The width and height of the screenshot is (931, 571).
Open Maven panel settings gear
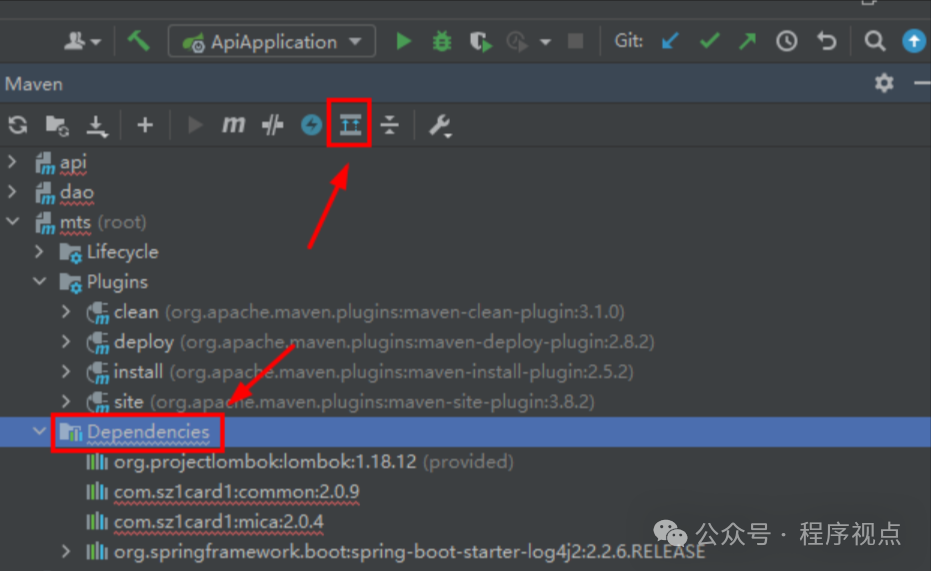click(x=884, y=83)
